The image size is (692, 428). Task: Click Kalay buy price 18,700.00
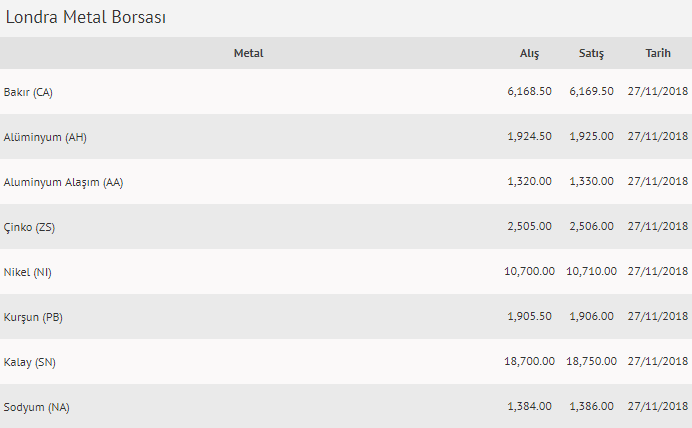point(529,361)
